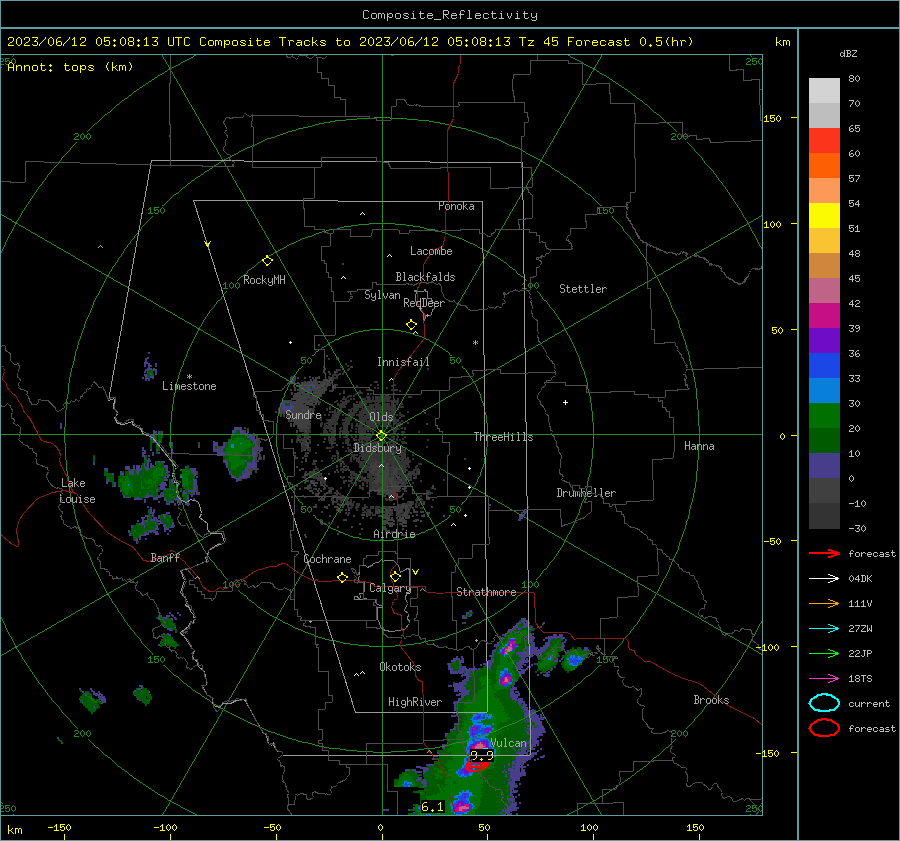This screenshot has height=841, width=900.
Task: Click the yellow diamond marker below Cochrane
Action: pos(342,578)
